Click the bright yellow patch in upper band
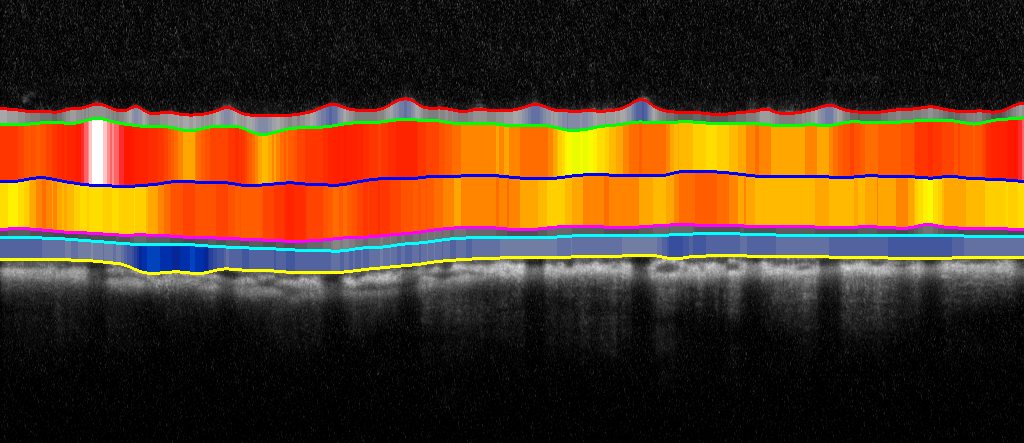The image size is (1024, 443). [578, 154]
